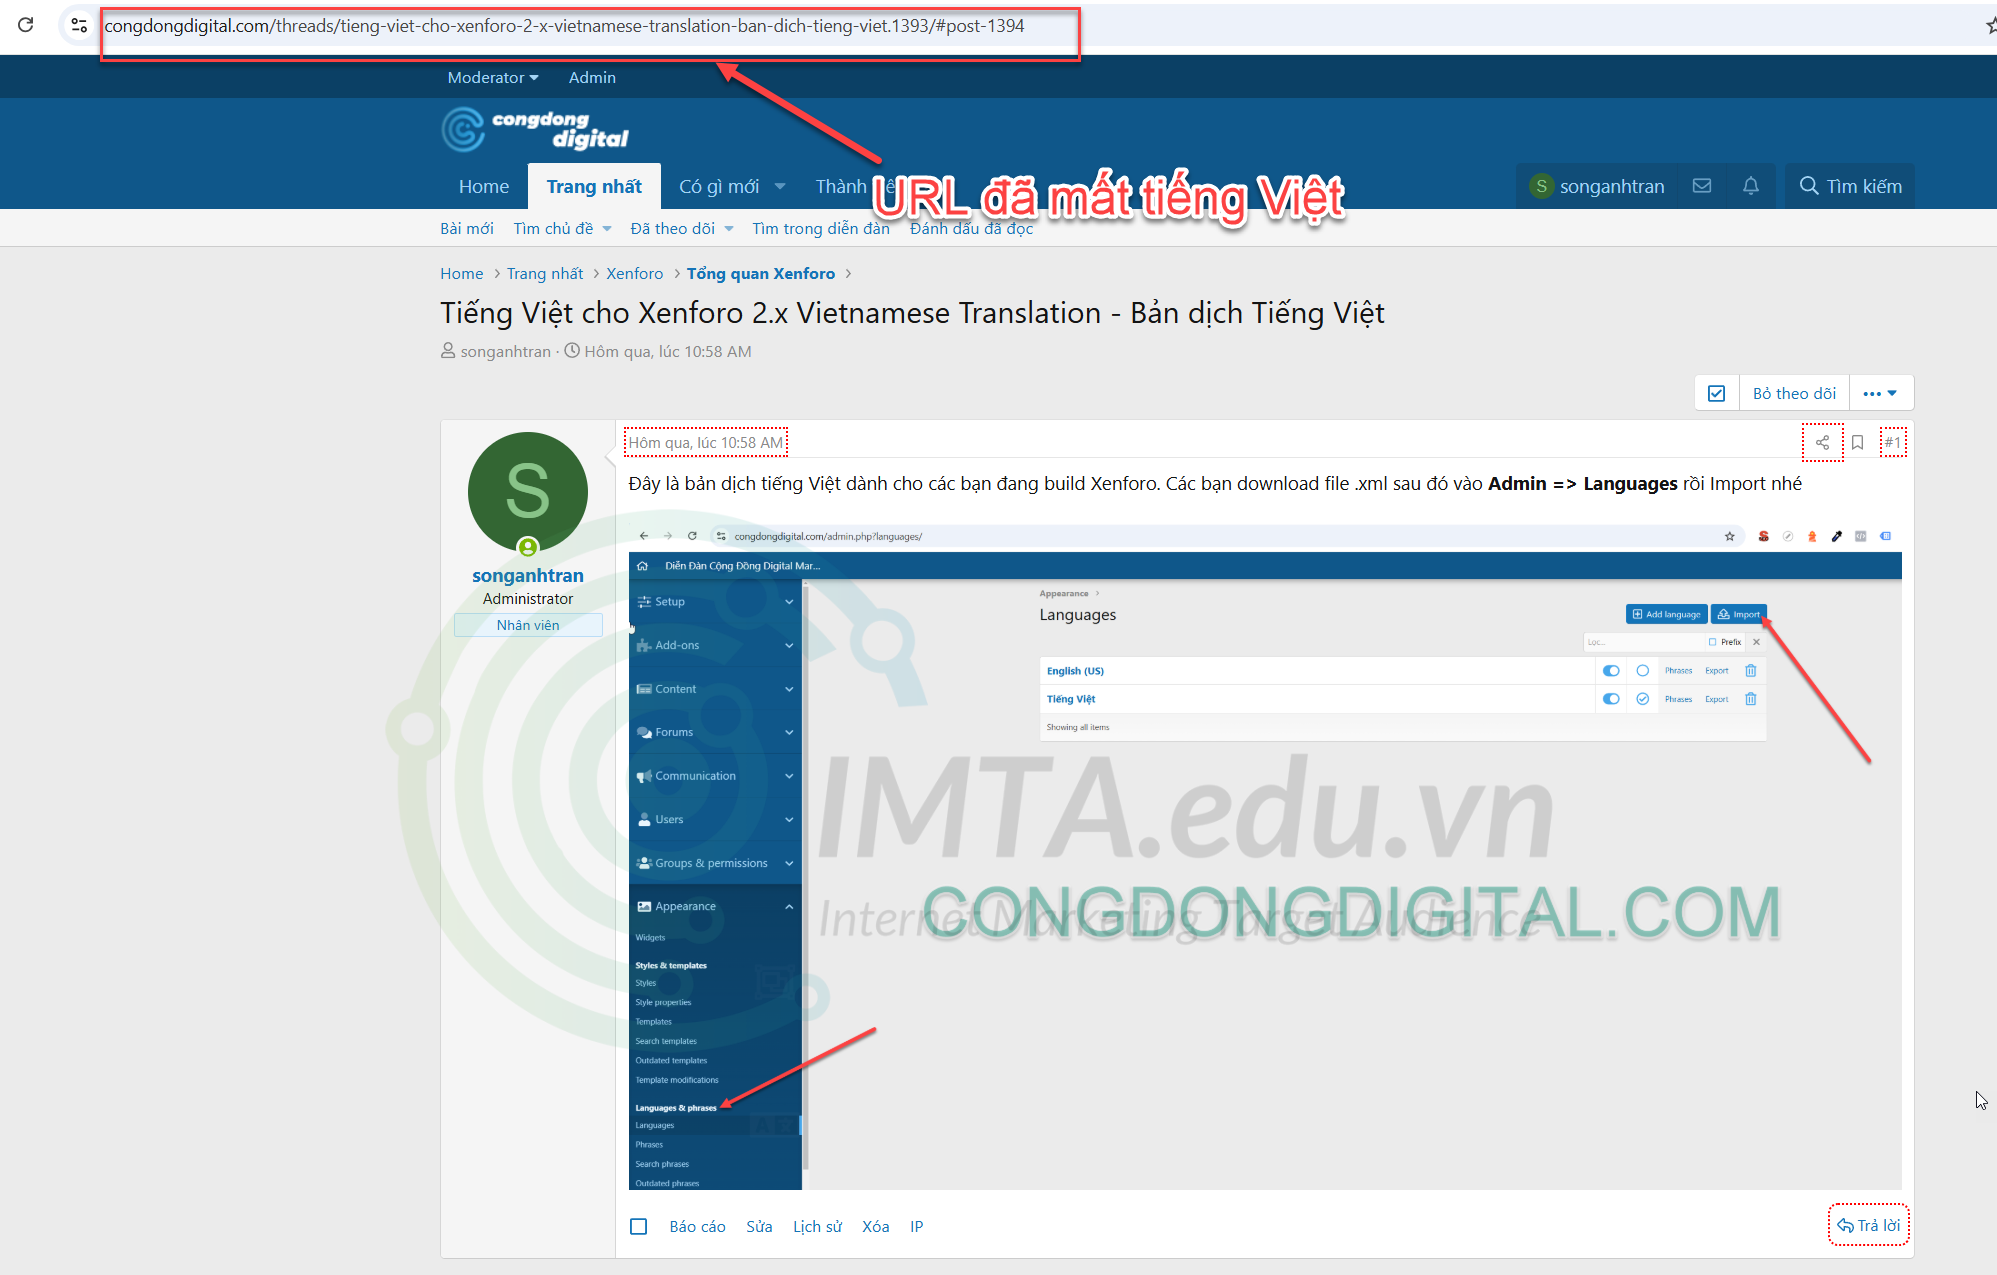
Task: Open the embedded admin languages screenshot image
Action: [1265, 856]
